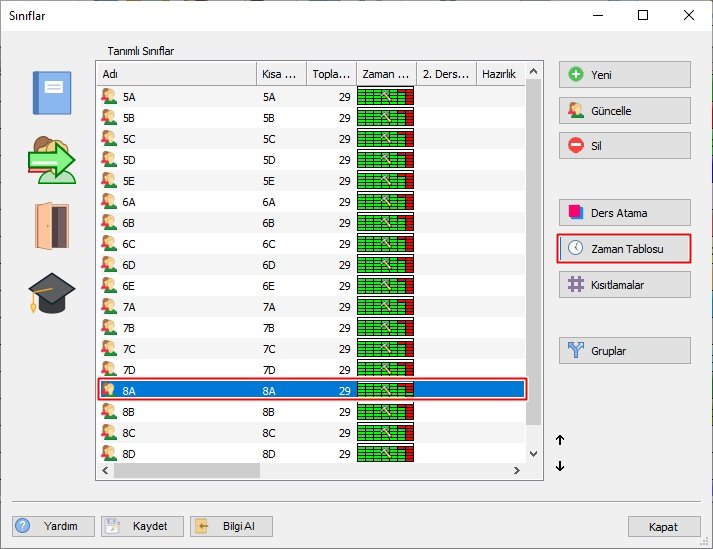Open the Gruplar groups button
Image resolution: width=713 pixels, height=549 pixels.
click(625, 351)
